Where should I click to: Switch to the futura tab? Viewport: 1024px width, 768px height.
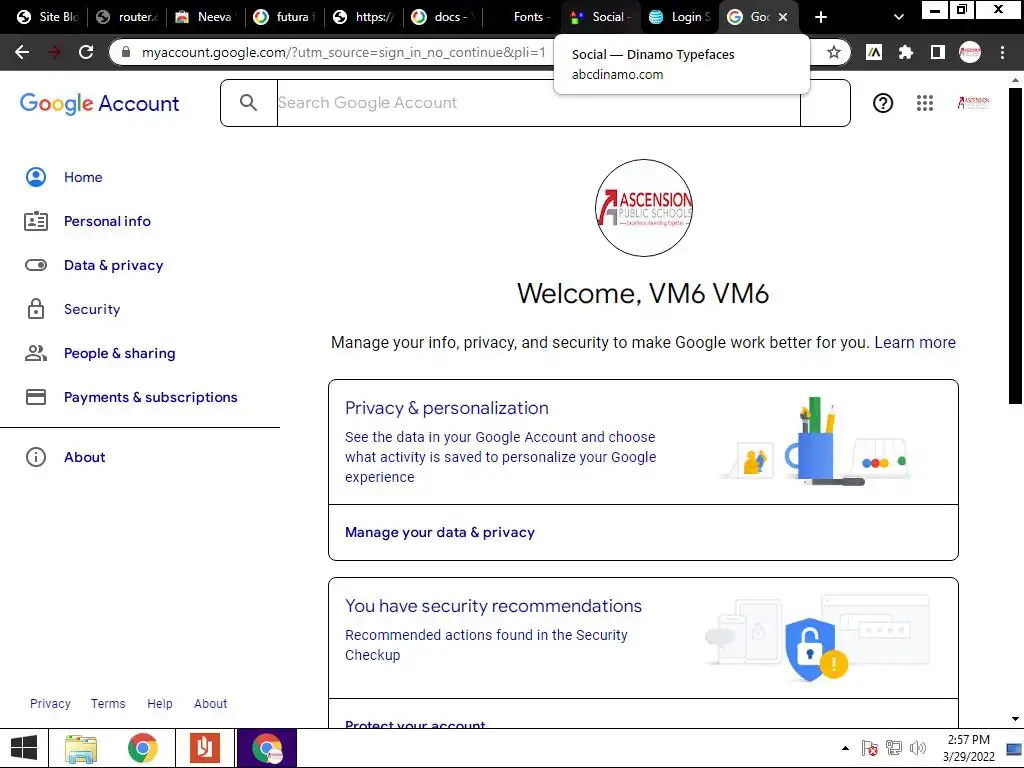click(285, 17)
